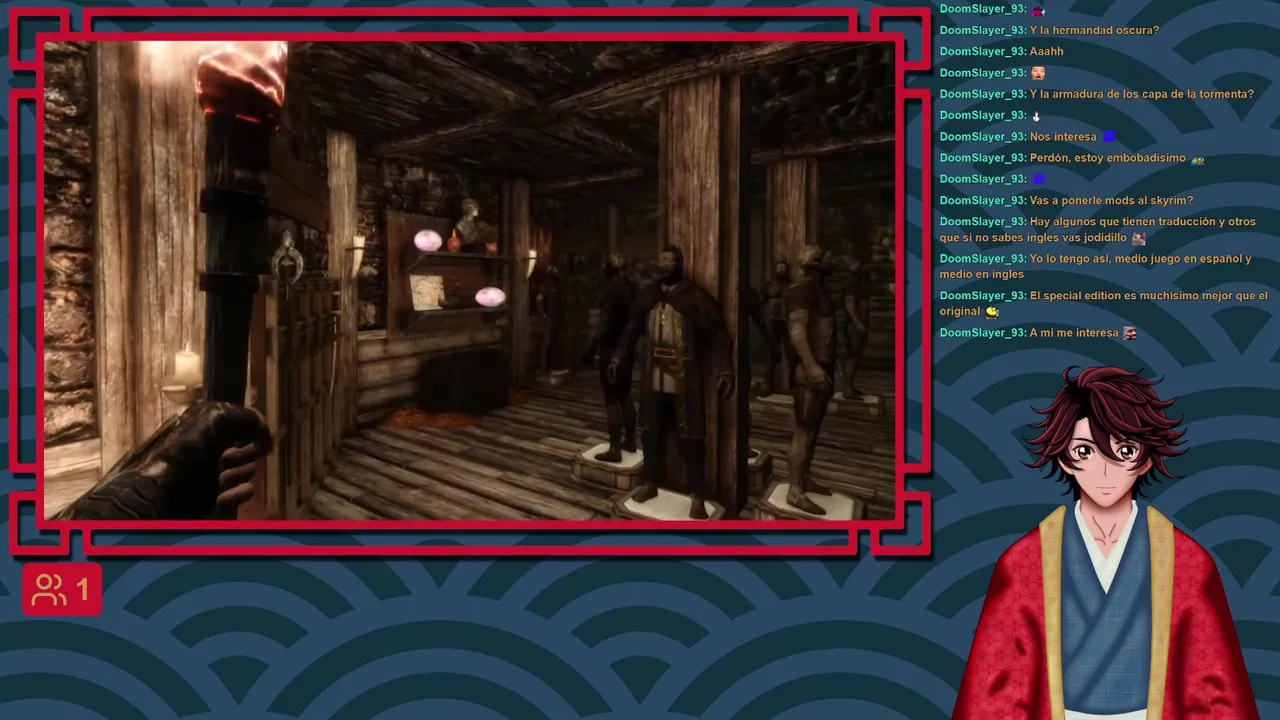The image size is (1280, 720).
Task: Open DoomSlayer_93 username beside 'Perdón, estoy'
Action: [x=983, y=158]
